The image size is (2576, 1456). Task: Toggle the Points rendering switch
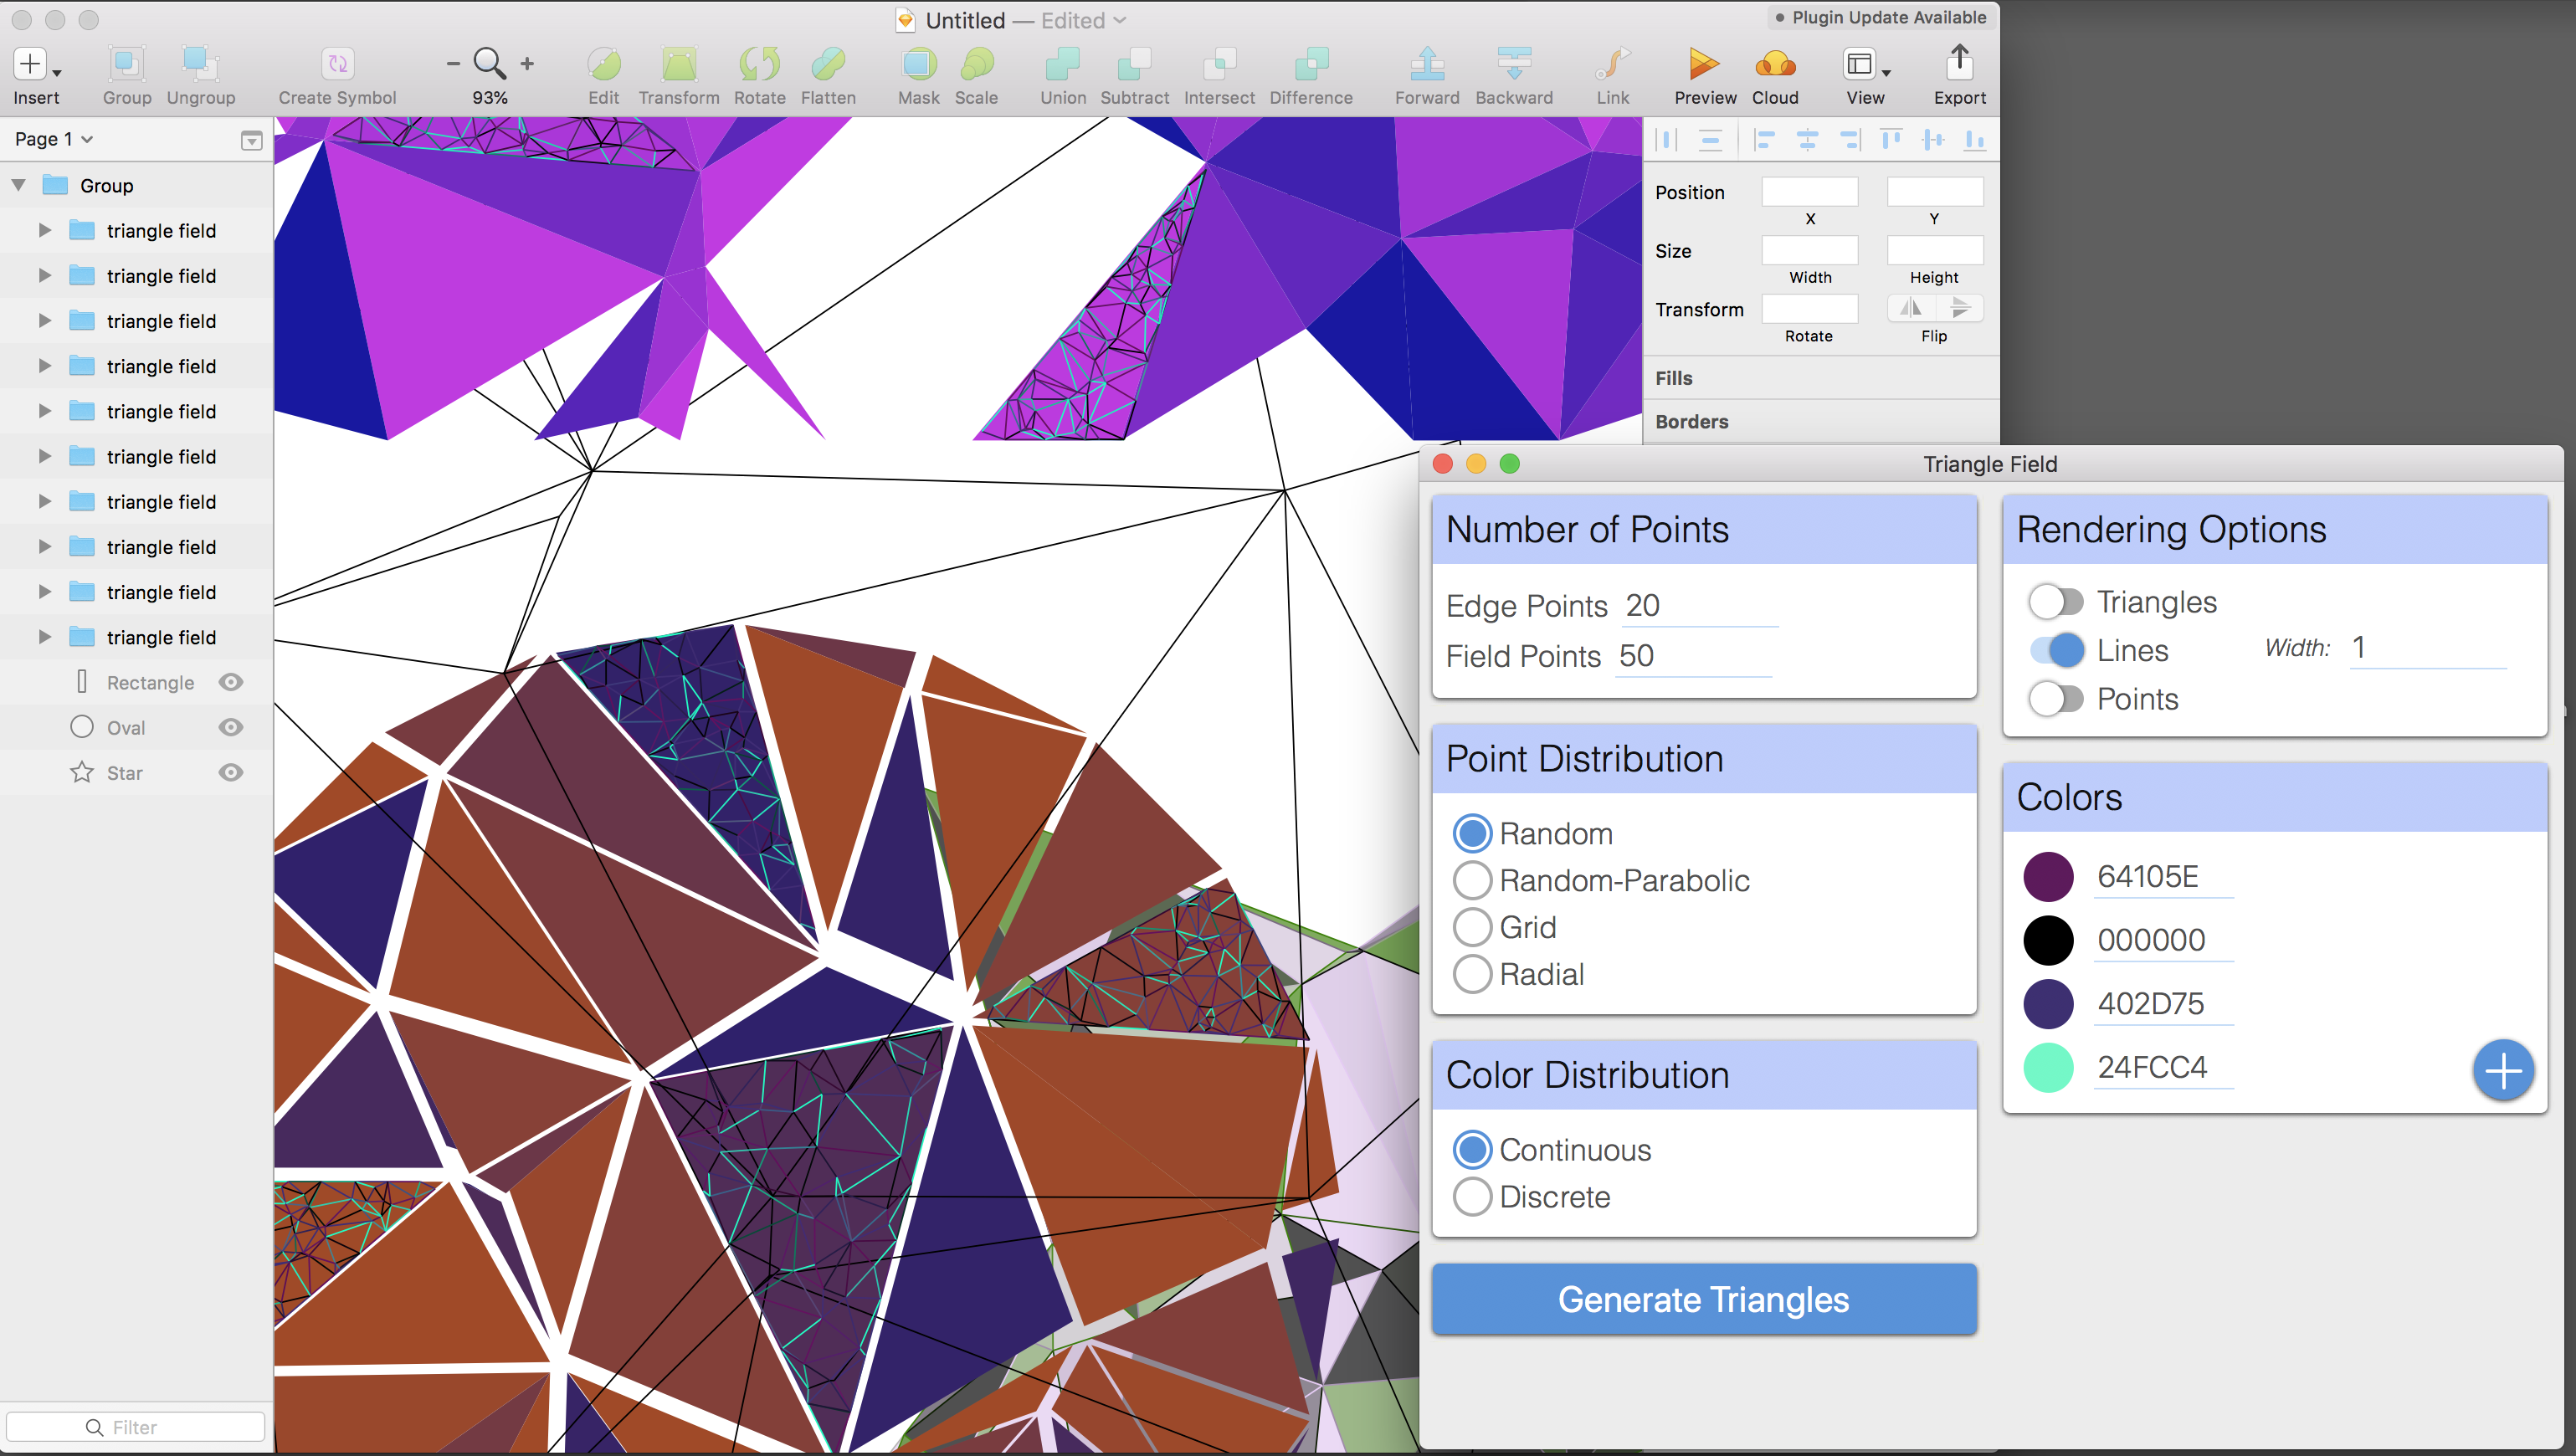pyautogui.click(x=2056, y=699)
